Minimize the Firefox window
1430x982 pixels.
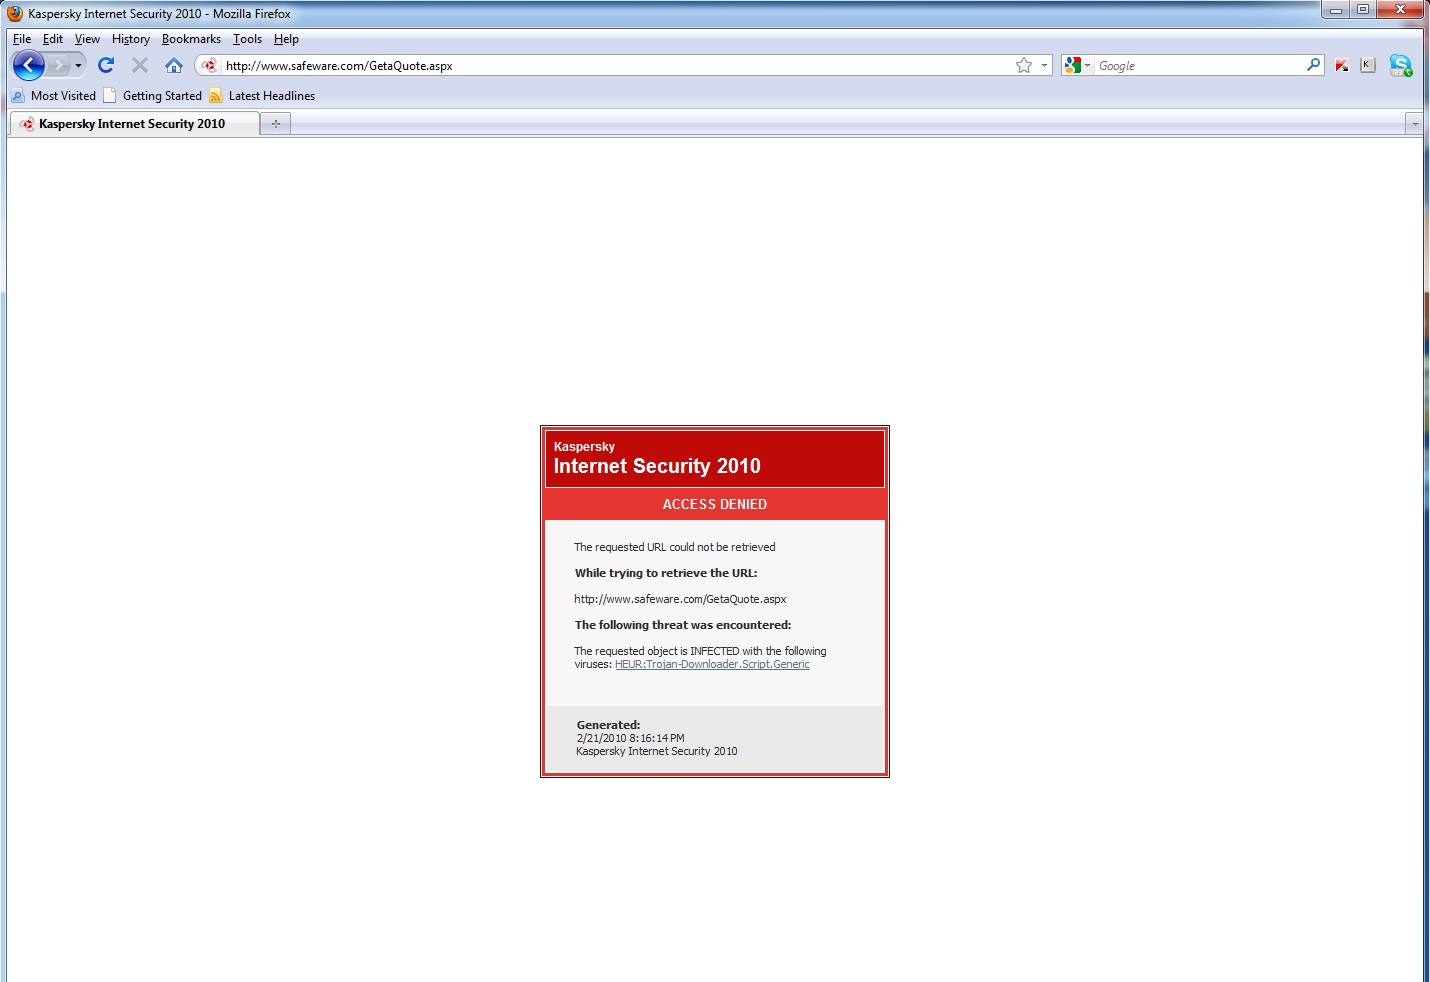point(1336,10)
